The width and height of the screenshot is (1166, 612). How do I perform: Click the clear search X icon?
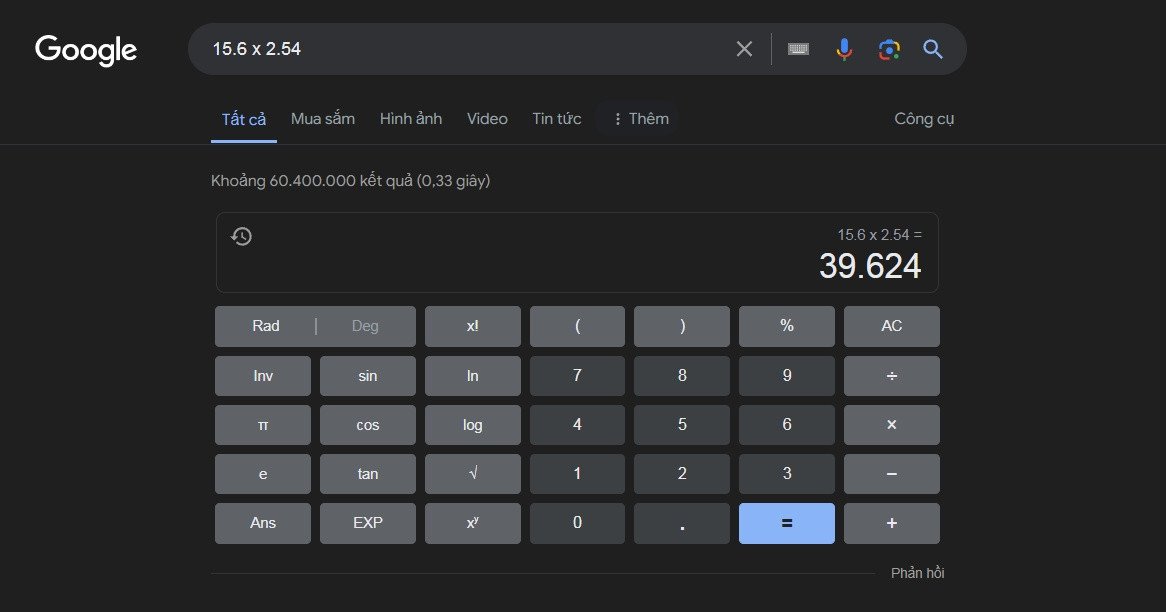744,49
